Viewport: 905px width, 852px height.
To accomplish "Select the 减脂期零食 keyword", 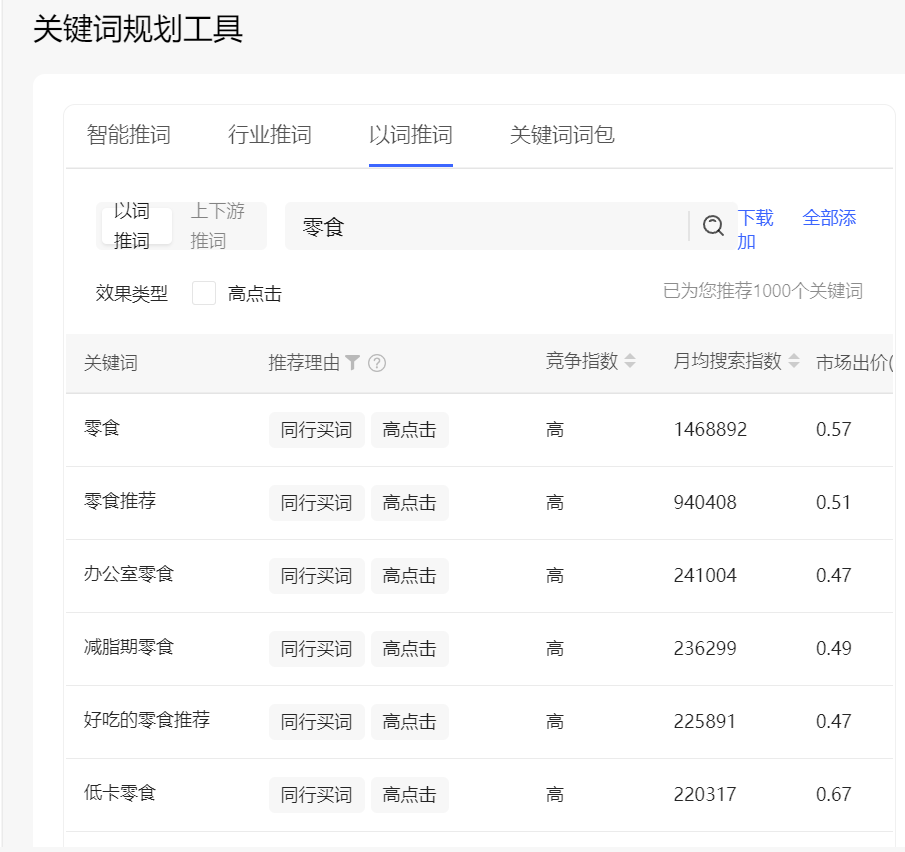I will [129, 647].
